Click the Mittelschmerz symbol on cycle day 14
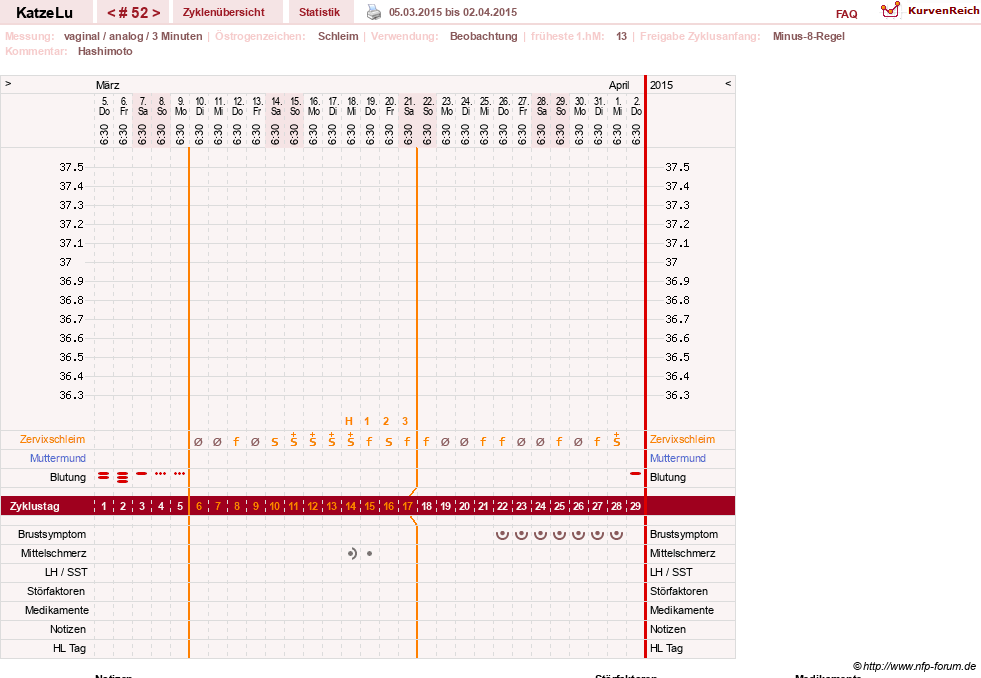The width and height of the screenshot is (981, 678). click(x=352, y=554)
